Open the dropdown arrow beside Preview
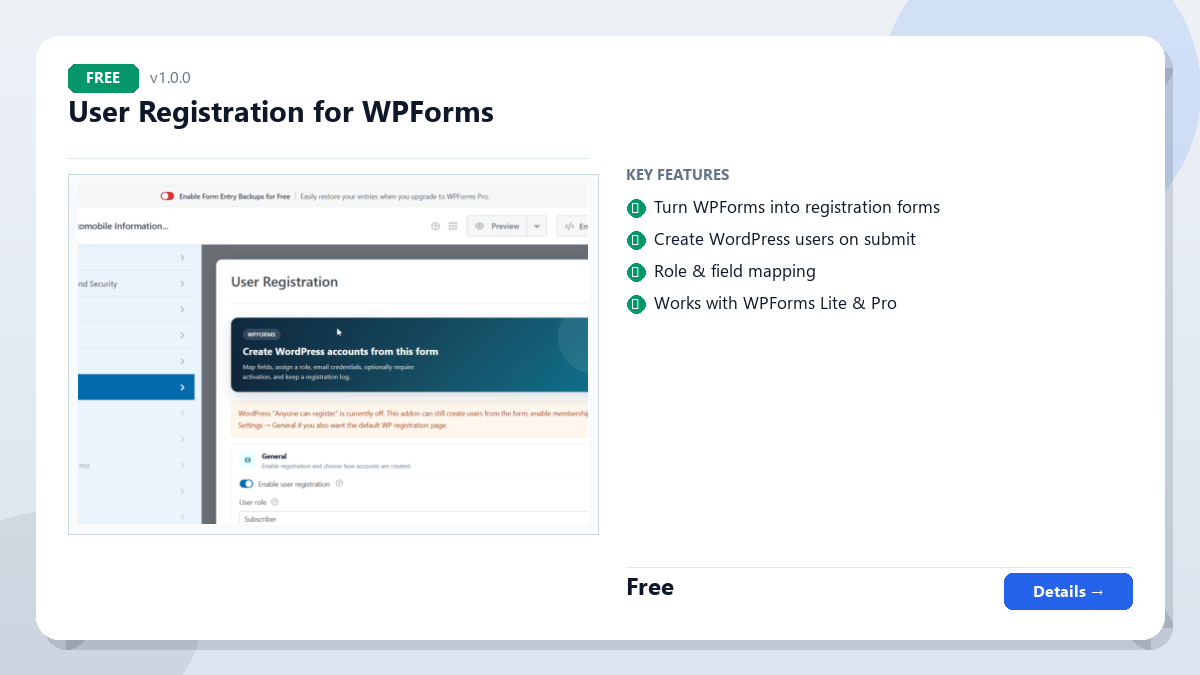Viewport: 1200px width, 675px height. coord(537,226)
